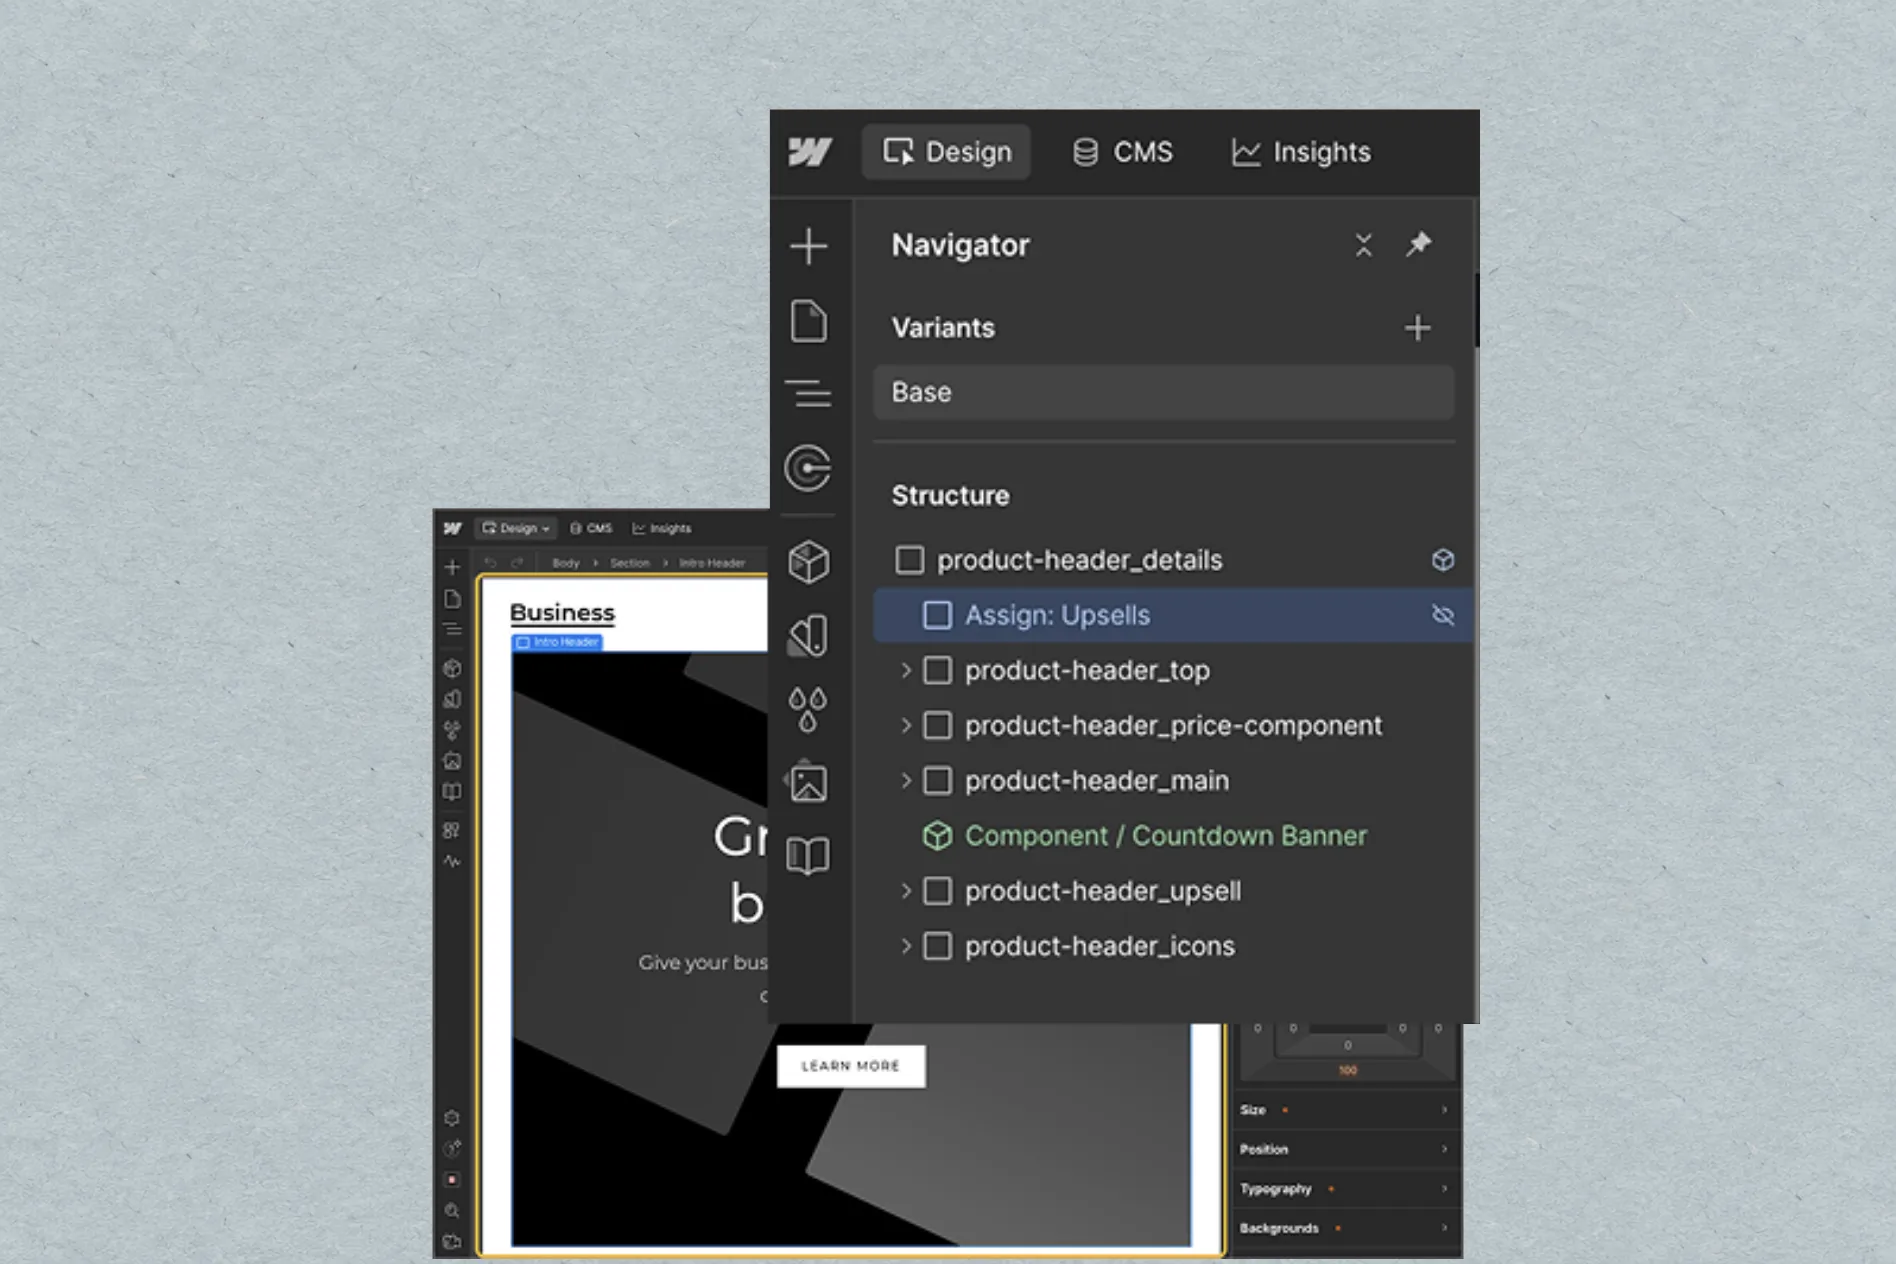Switch to the CMS tab in the enlarged panel

tap(1122, 152)
